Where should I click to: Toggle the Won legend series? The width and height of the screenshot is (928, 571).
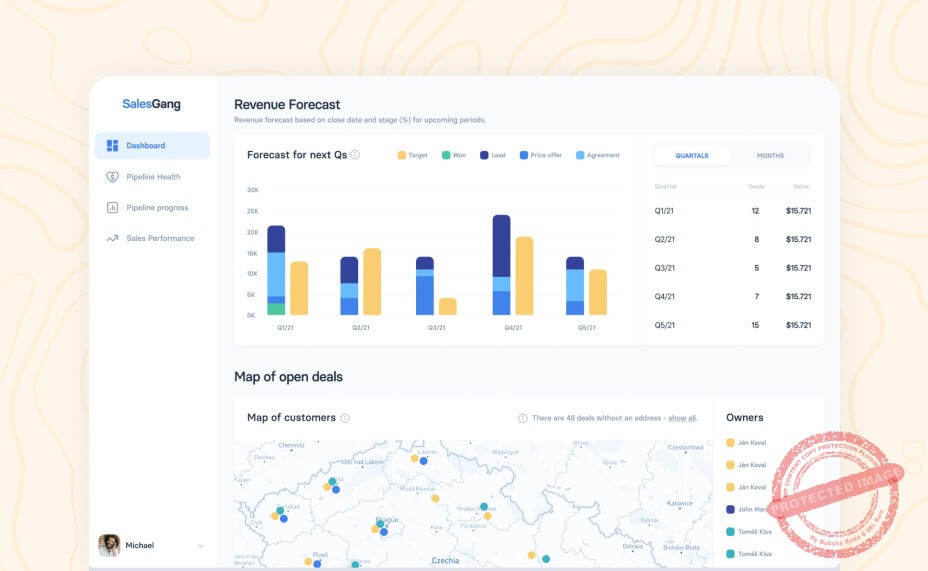(453, 155)
